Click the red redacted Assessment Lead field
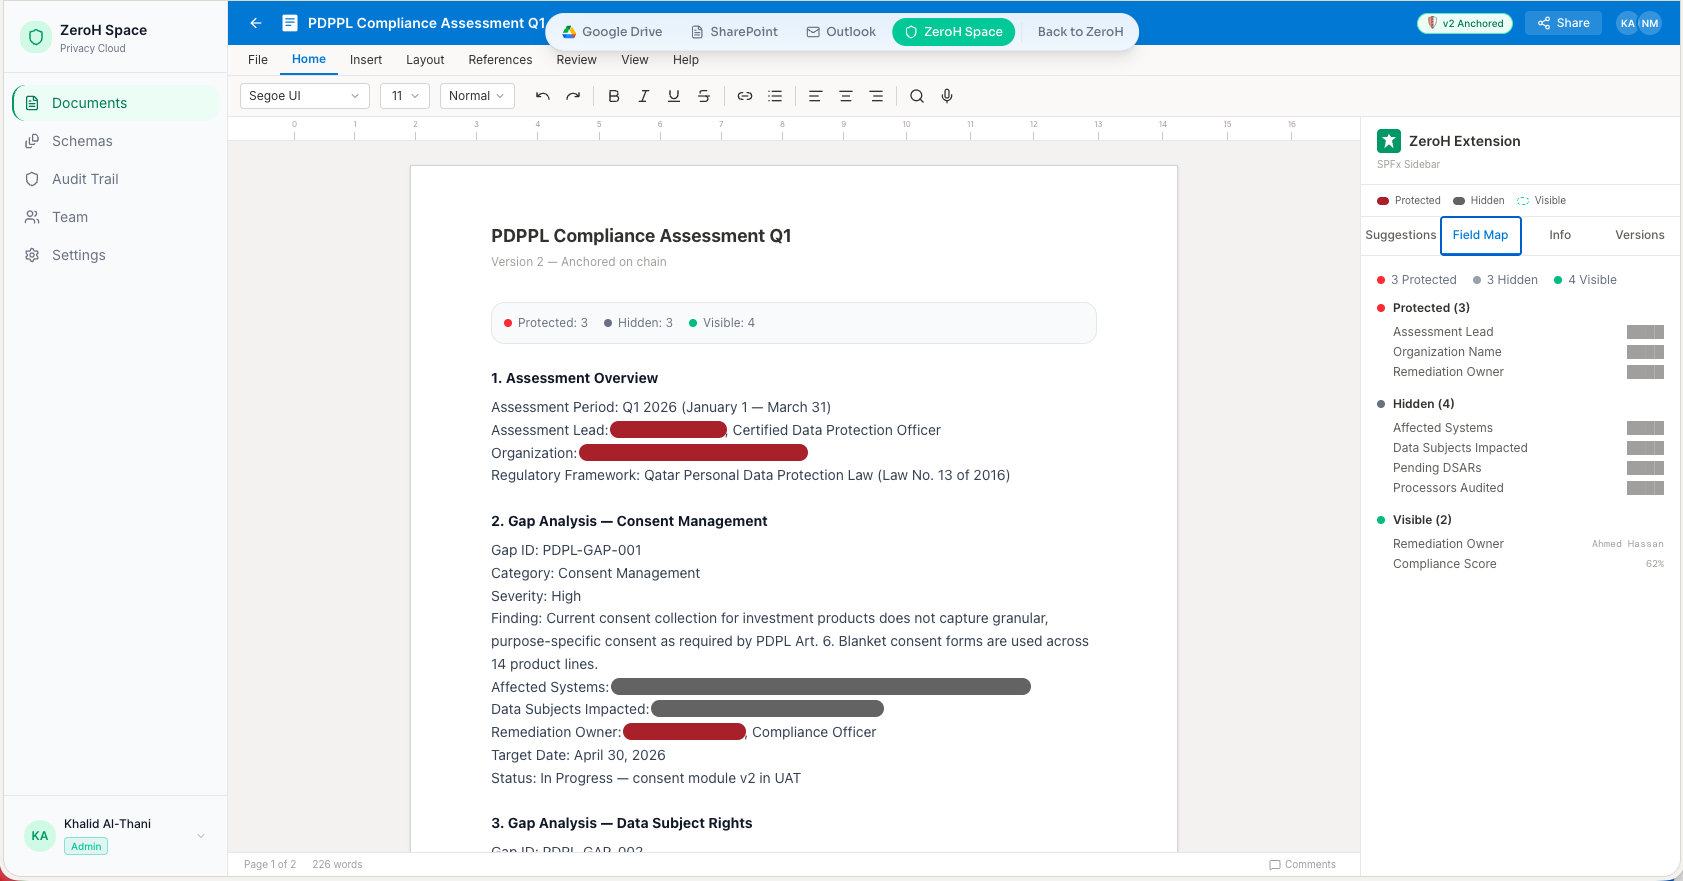The height and width of the screenshot is (881, 1683). 668,430
